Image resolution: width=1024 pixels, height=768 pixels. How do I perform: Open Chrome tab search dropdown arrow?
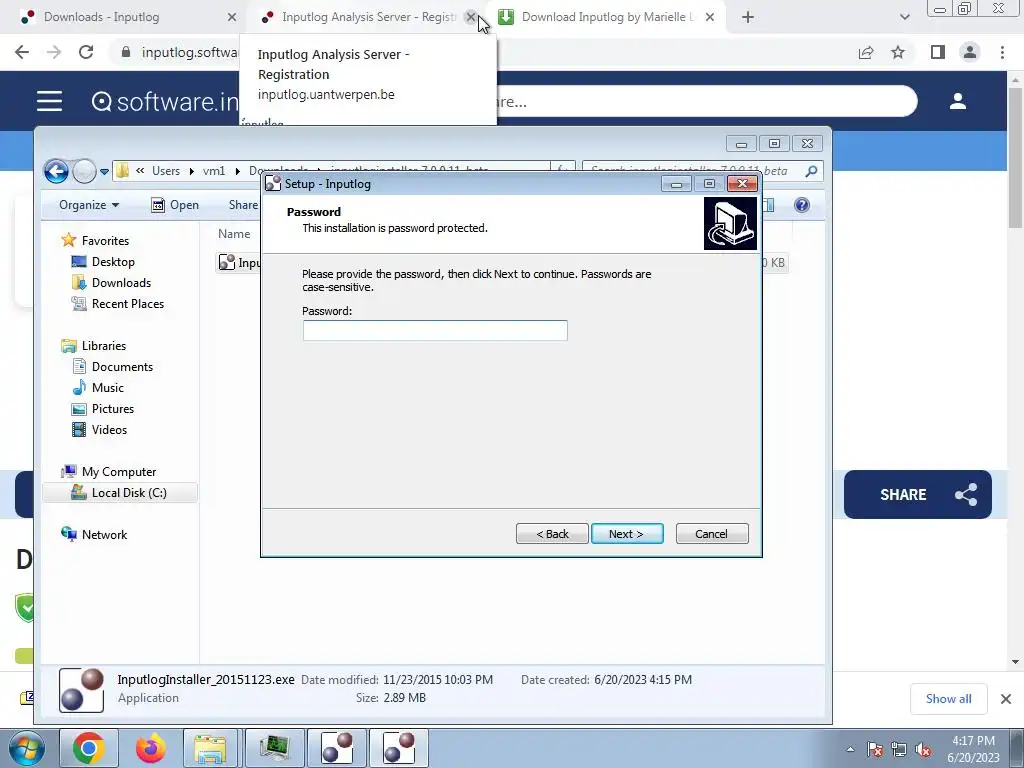(x=904, y=17)
